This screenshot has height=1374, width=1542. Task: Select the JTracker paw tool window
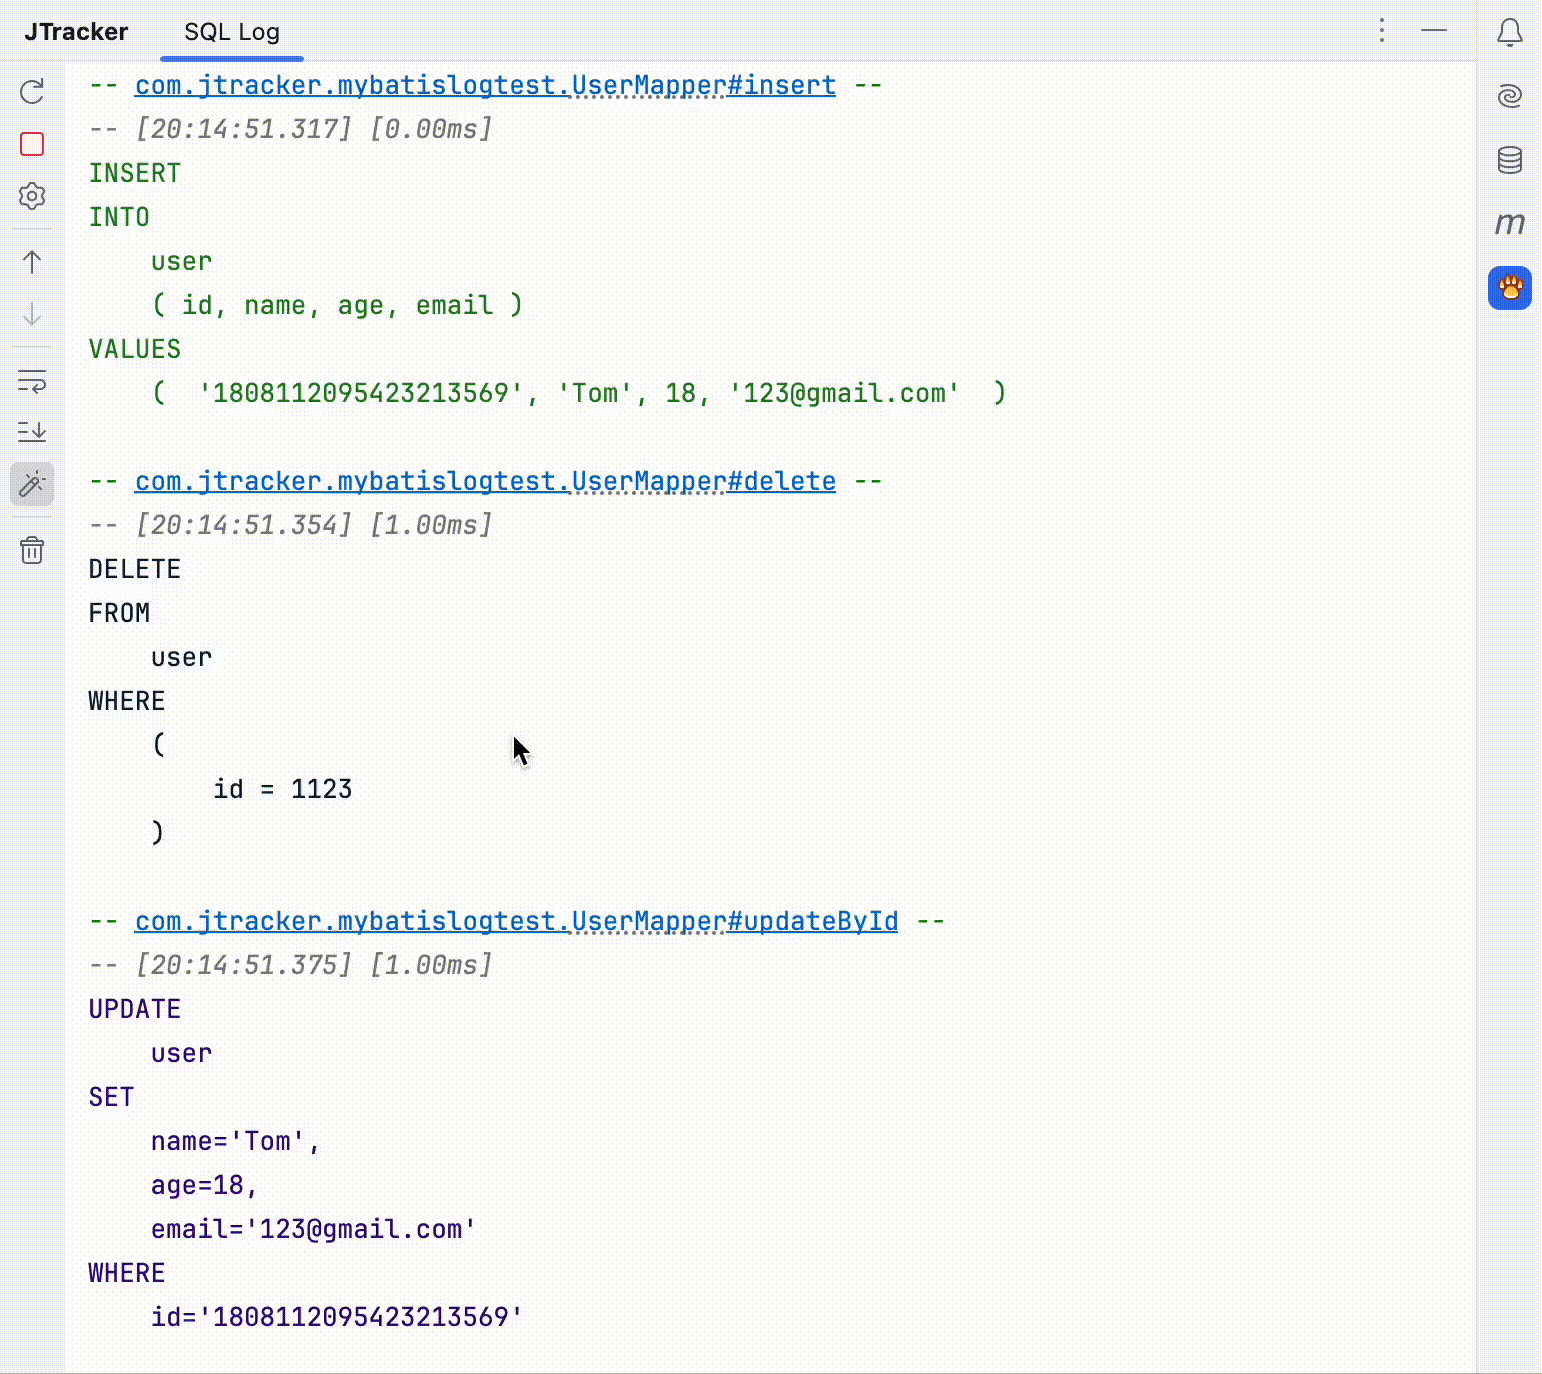coord(1509,288)
